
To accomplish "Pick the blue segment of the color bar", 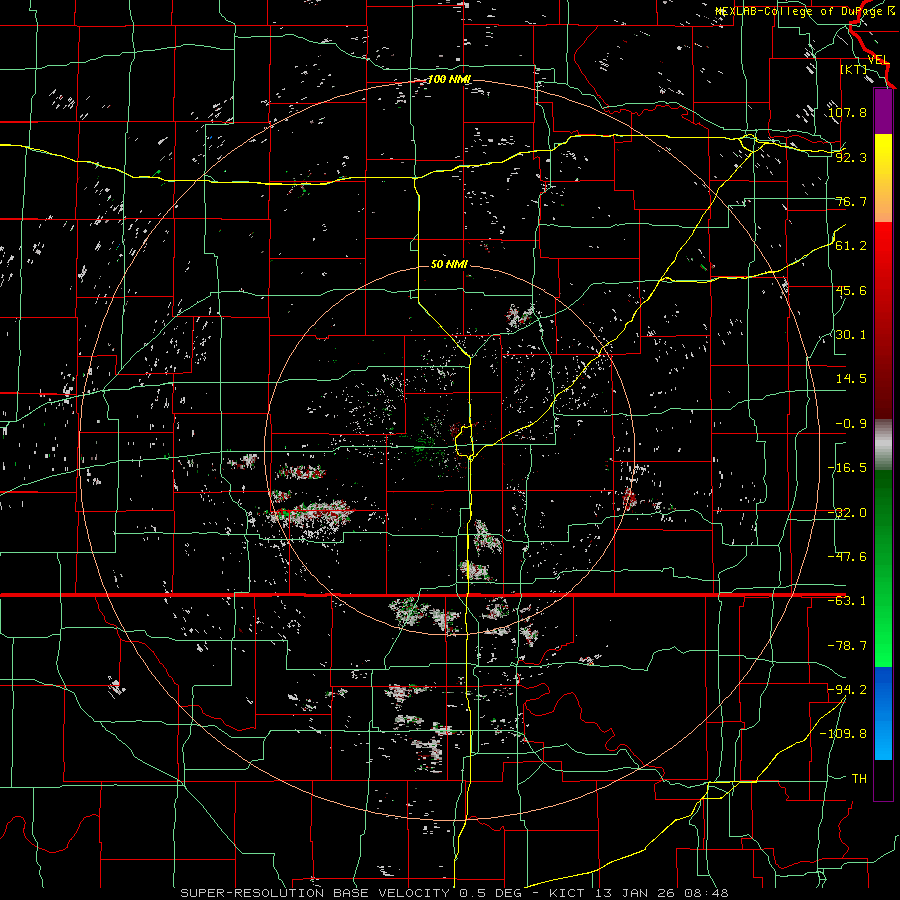I will pyautogui.click(x=883, y=713).
